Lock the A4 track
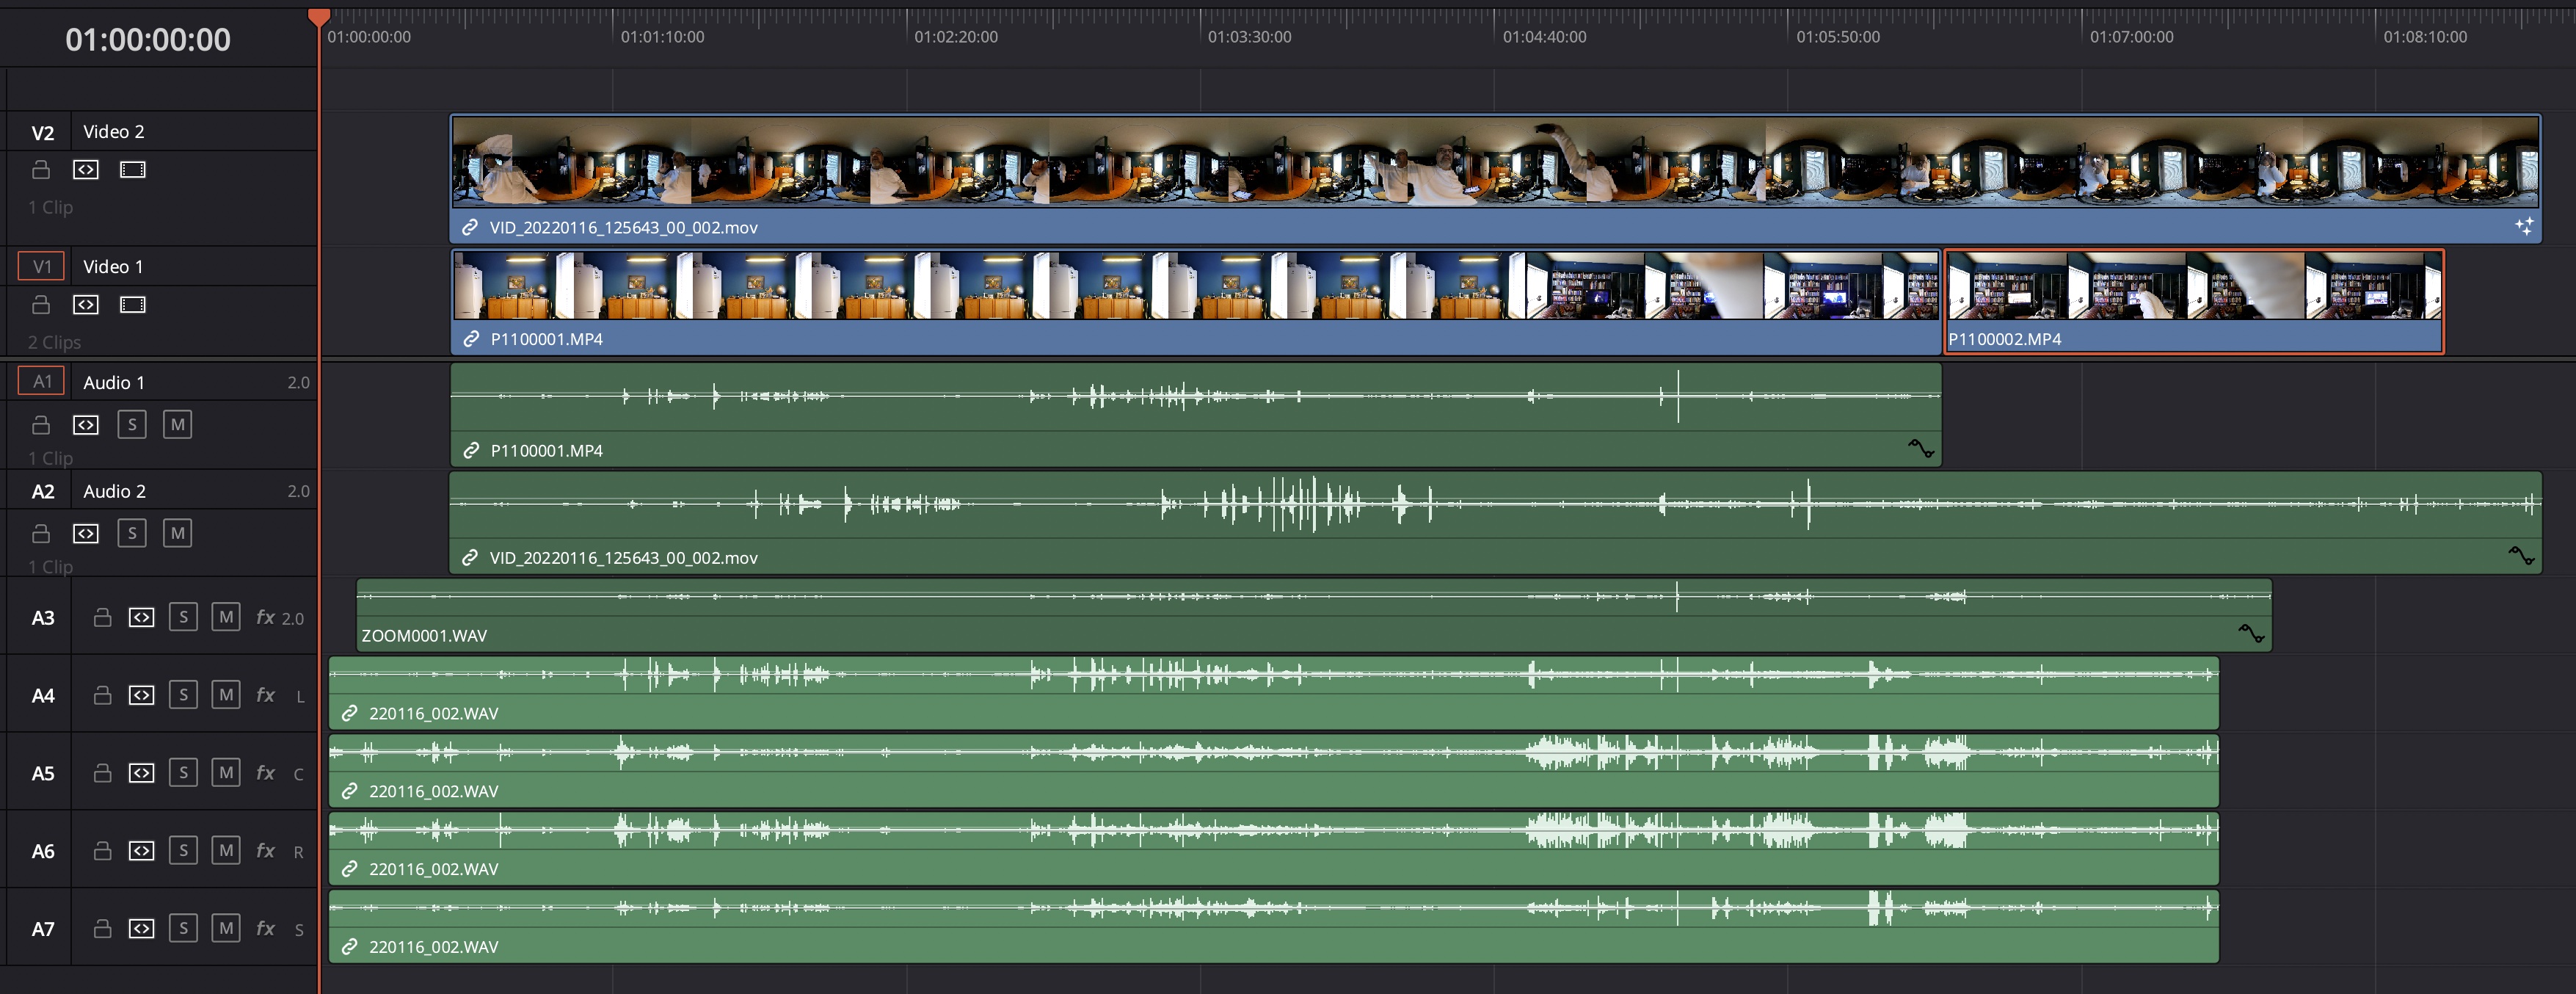The image size is (2576, 994). 102,695
